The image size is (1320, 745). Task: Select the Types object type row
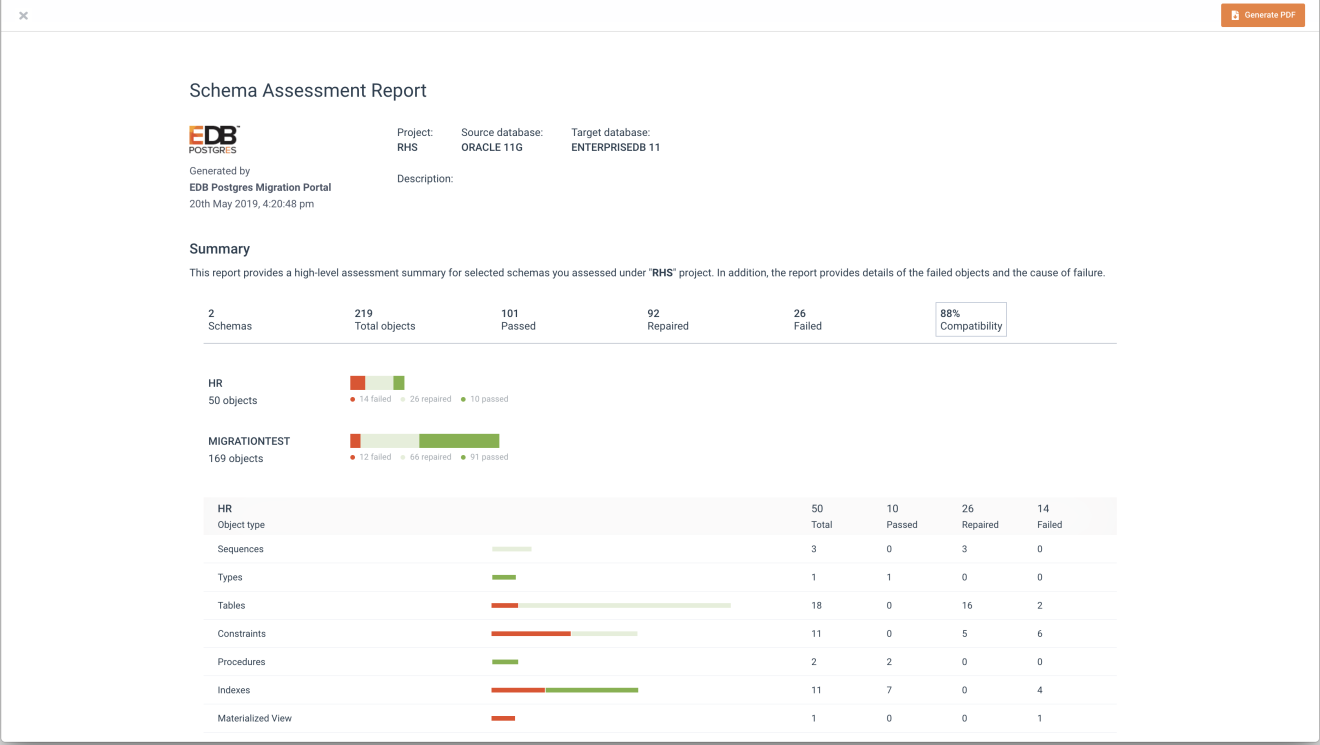pos(660,577)
